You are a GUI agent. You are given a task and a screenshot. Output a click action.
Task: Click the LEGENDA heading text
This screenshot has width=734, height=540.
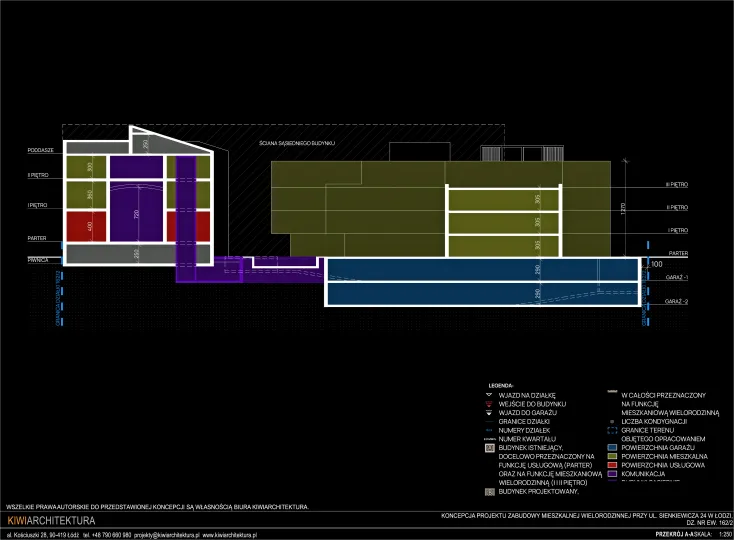click(x=500, y=385)
